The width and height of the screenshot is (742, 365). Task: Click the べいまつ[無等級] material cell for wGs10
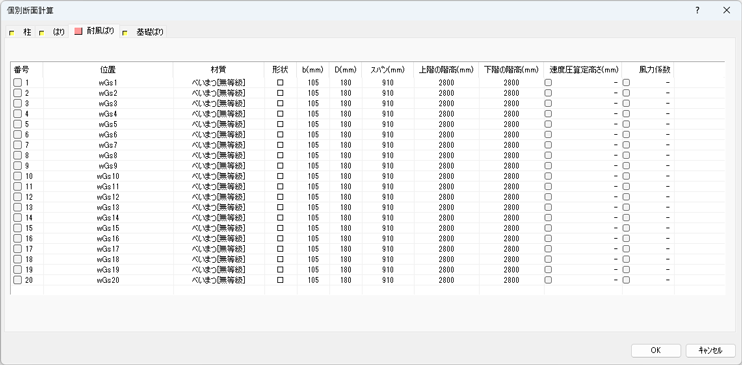pyautogui.click(x=219, y=176)
